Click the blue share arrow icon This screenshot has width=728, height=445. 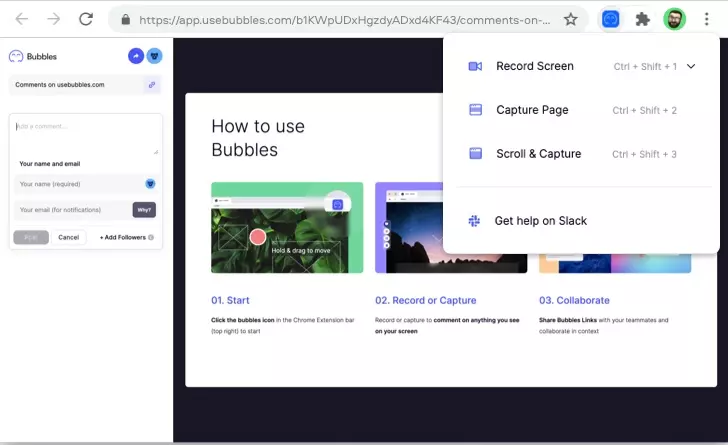[136, 56]
